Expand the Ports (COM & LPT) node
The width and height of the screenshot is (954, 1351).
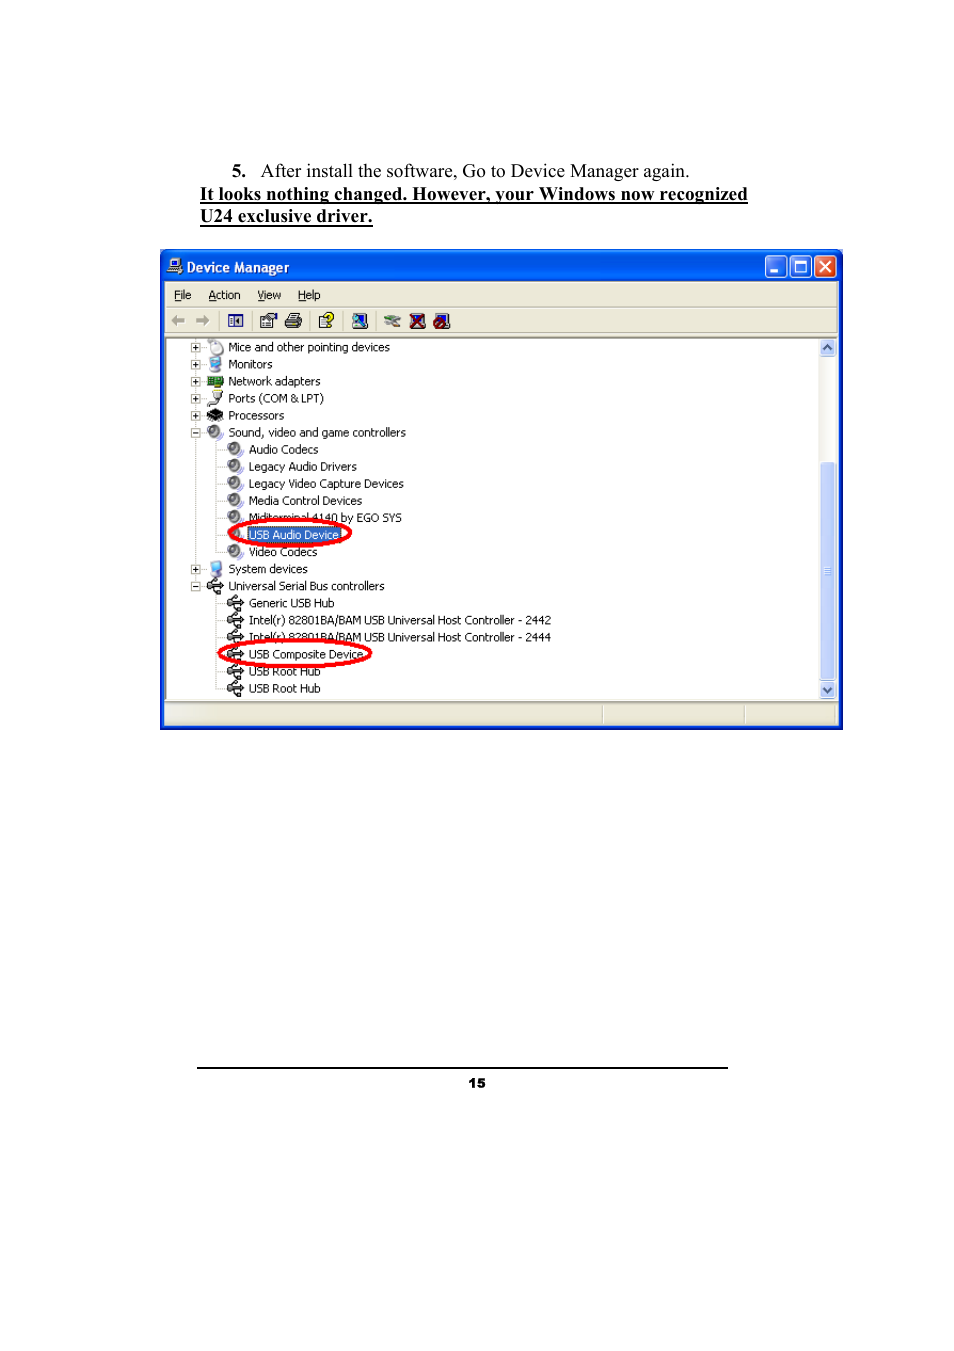(196, 398)
